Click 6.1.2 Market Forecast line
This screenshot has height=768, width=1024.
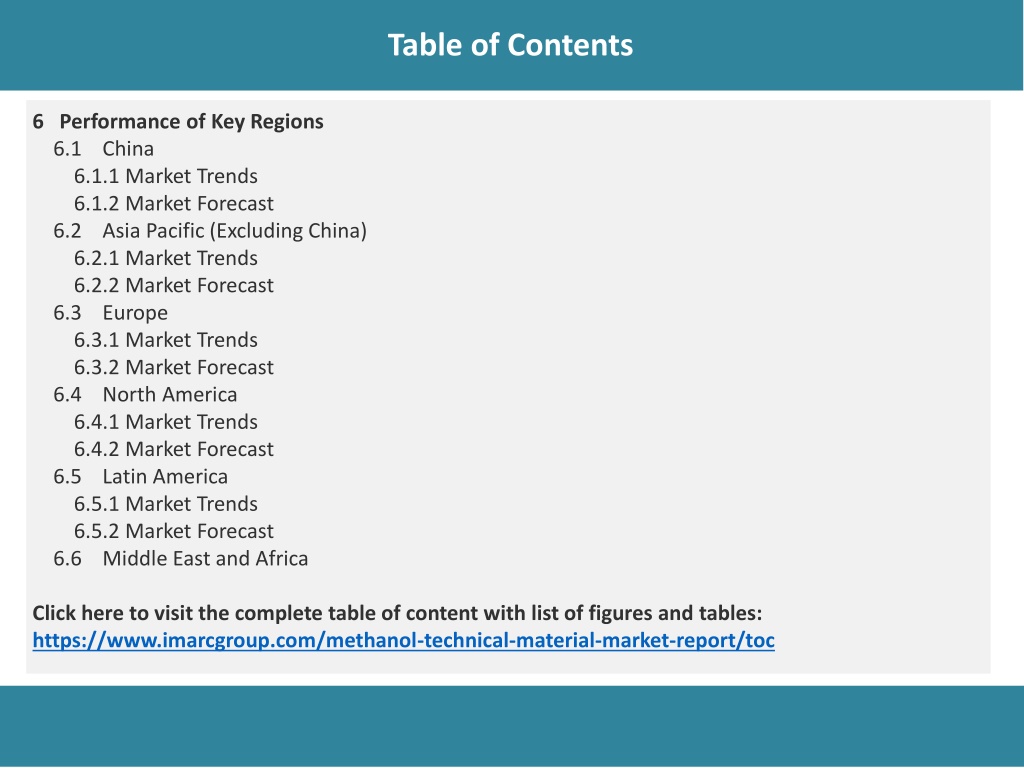(x=174, y=204)
